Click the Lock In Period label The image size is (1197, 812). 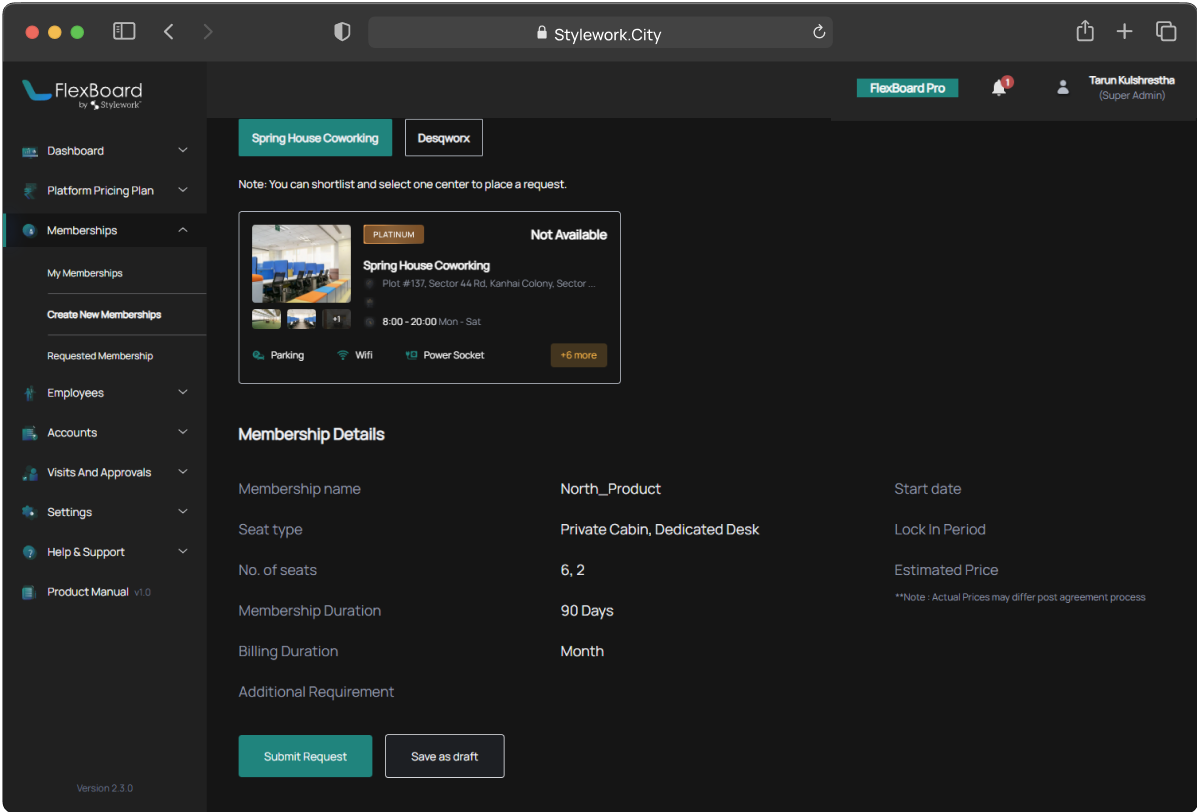[x=940, y=530]
